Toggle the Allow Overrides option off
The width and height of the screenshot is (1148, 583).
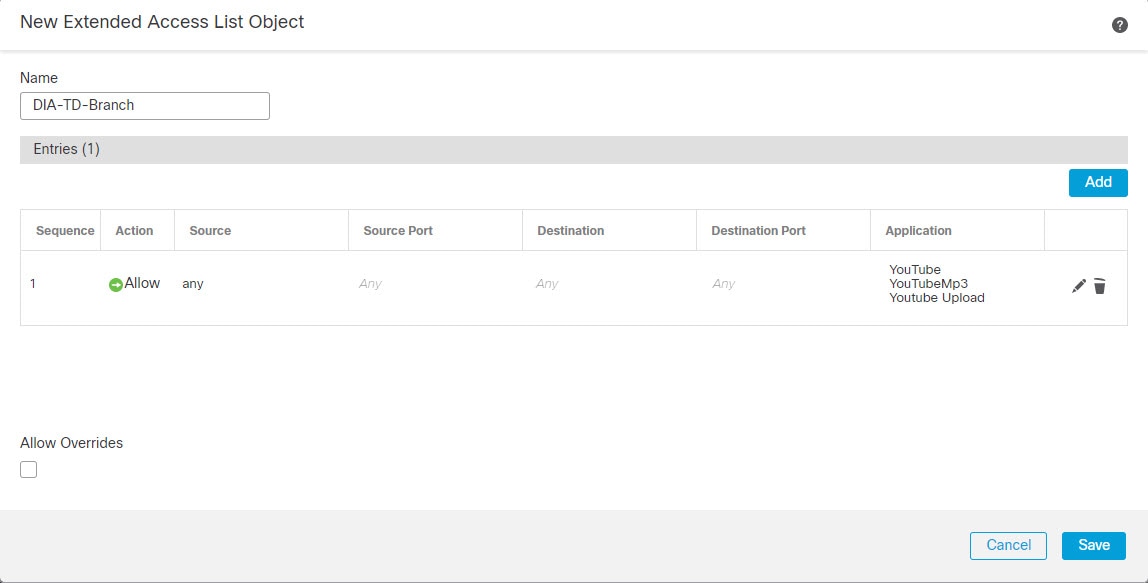(28, 468)
